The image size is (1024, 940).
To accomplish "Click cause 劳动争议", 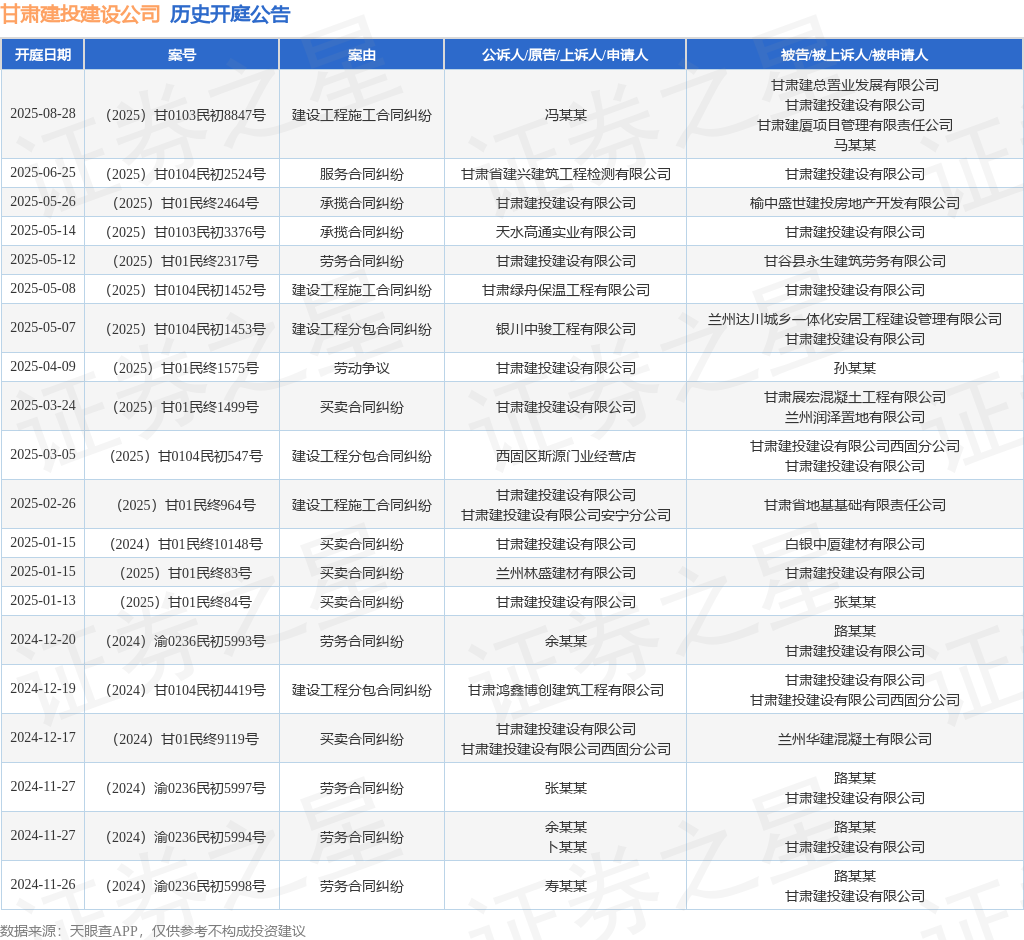I will pos(362,368).
